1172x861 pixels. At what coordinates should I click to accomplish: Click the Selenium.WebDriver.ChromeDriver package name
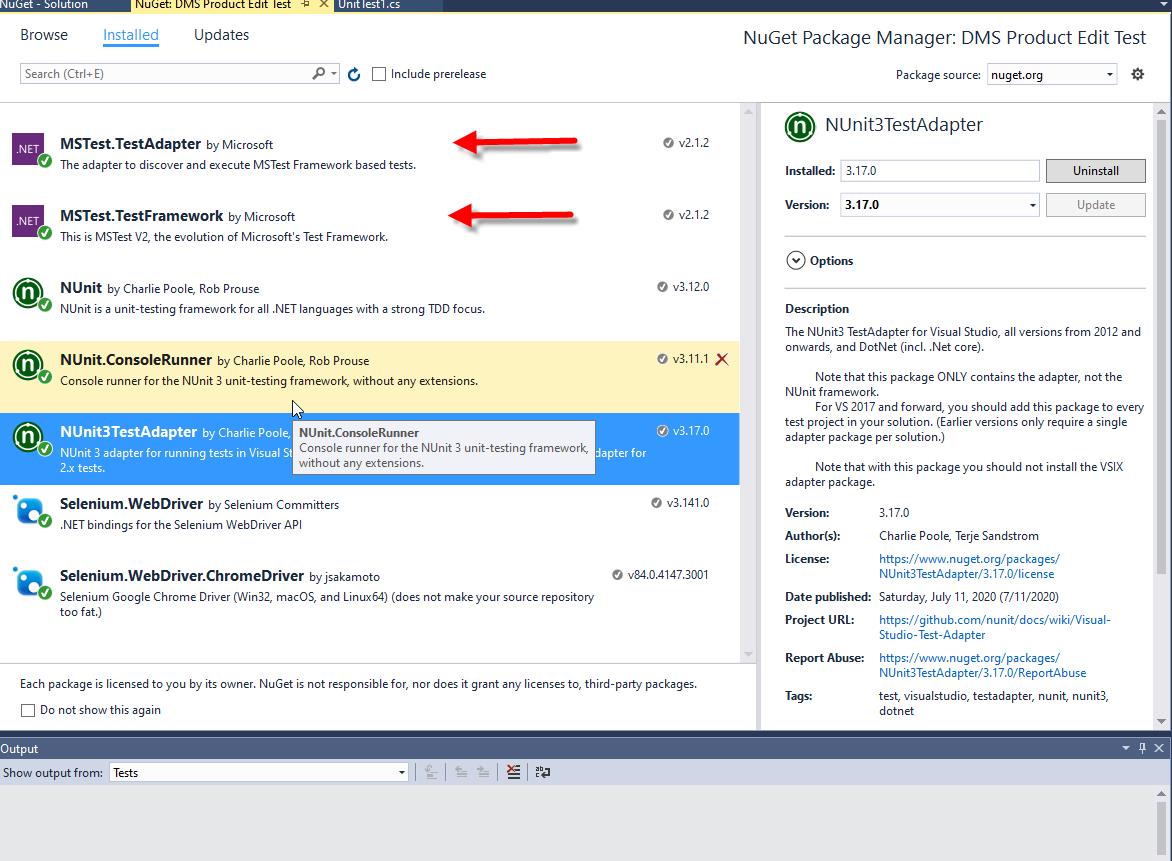[x=182, y=575]
